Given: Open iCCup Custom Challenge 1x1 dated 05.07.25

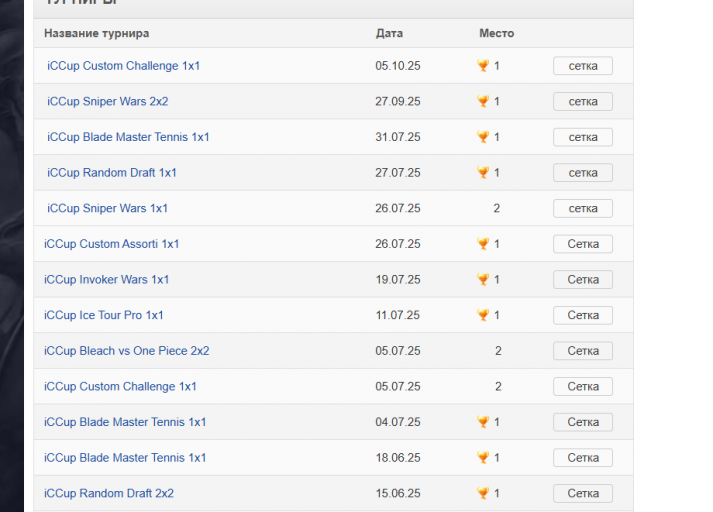Looking at the screenshot, I should point(120,387).
